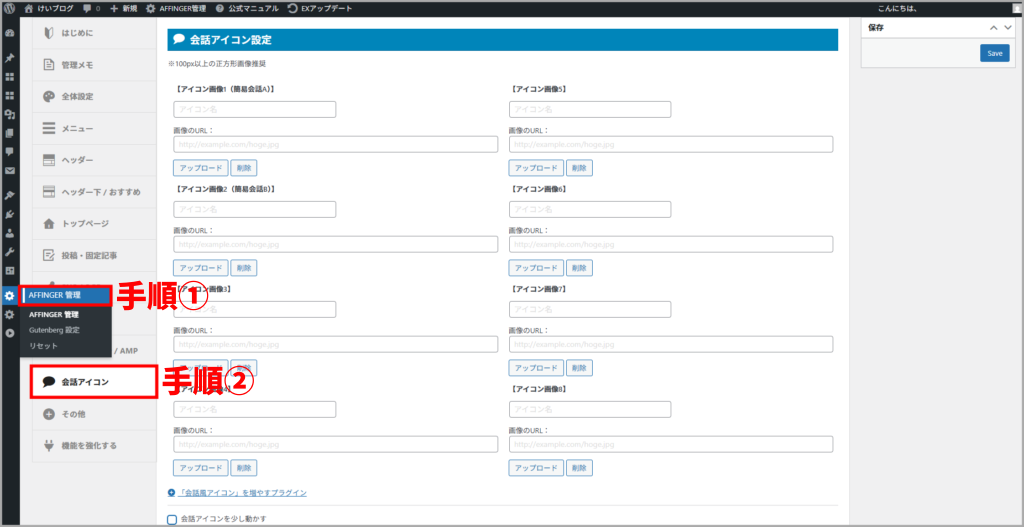
Task: Click アップロード under アイコン画像1
Action: (x=200, y=168)
